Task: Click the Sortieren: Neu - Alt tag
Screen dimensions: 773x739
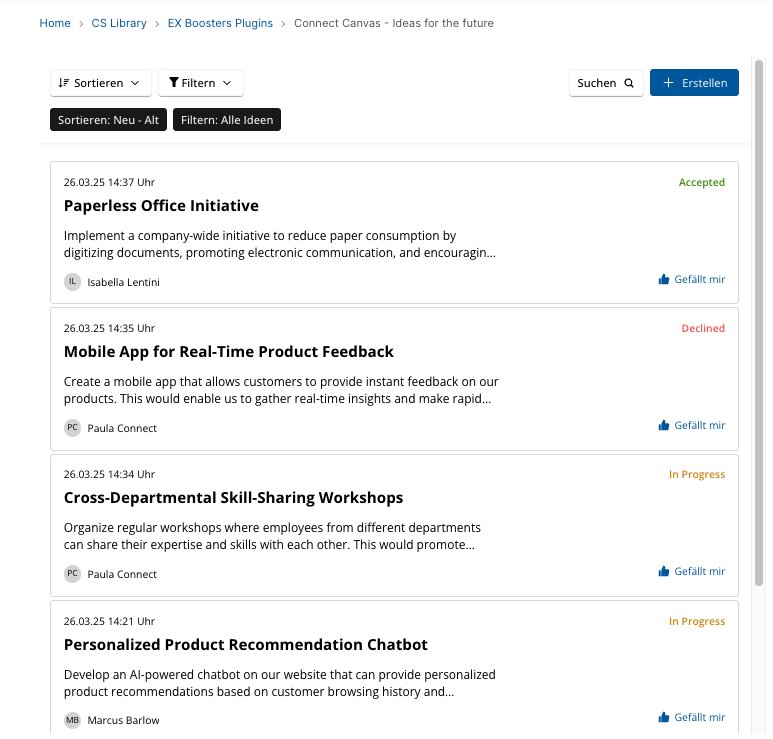Action: [108, 120]
